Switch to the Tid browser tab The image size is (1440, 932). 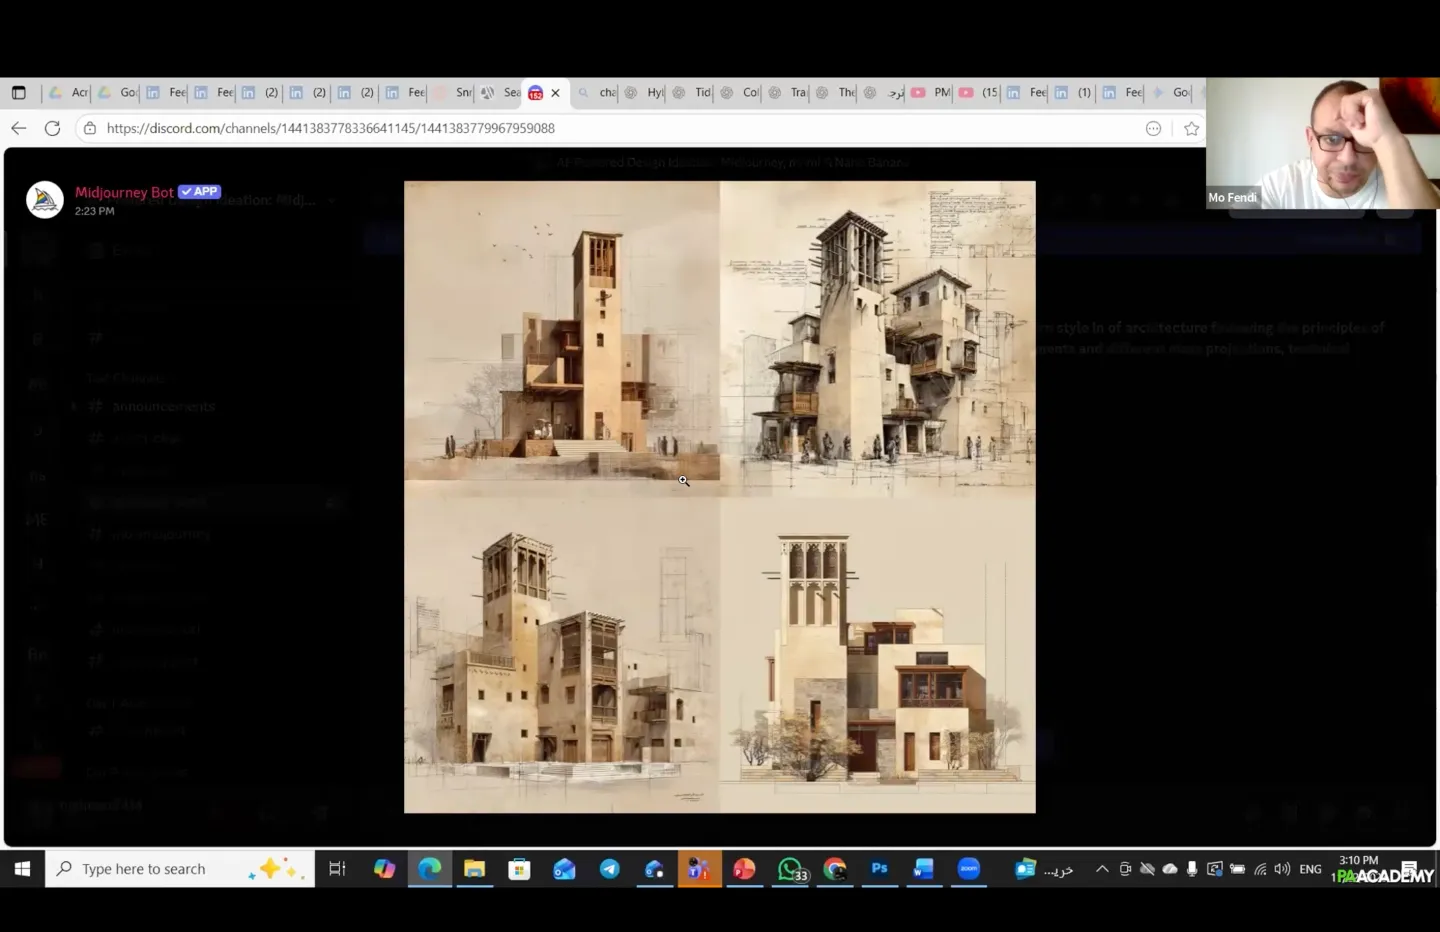[693, 93]
